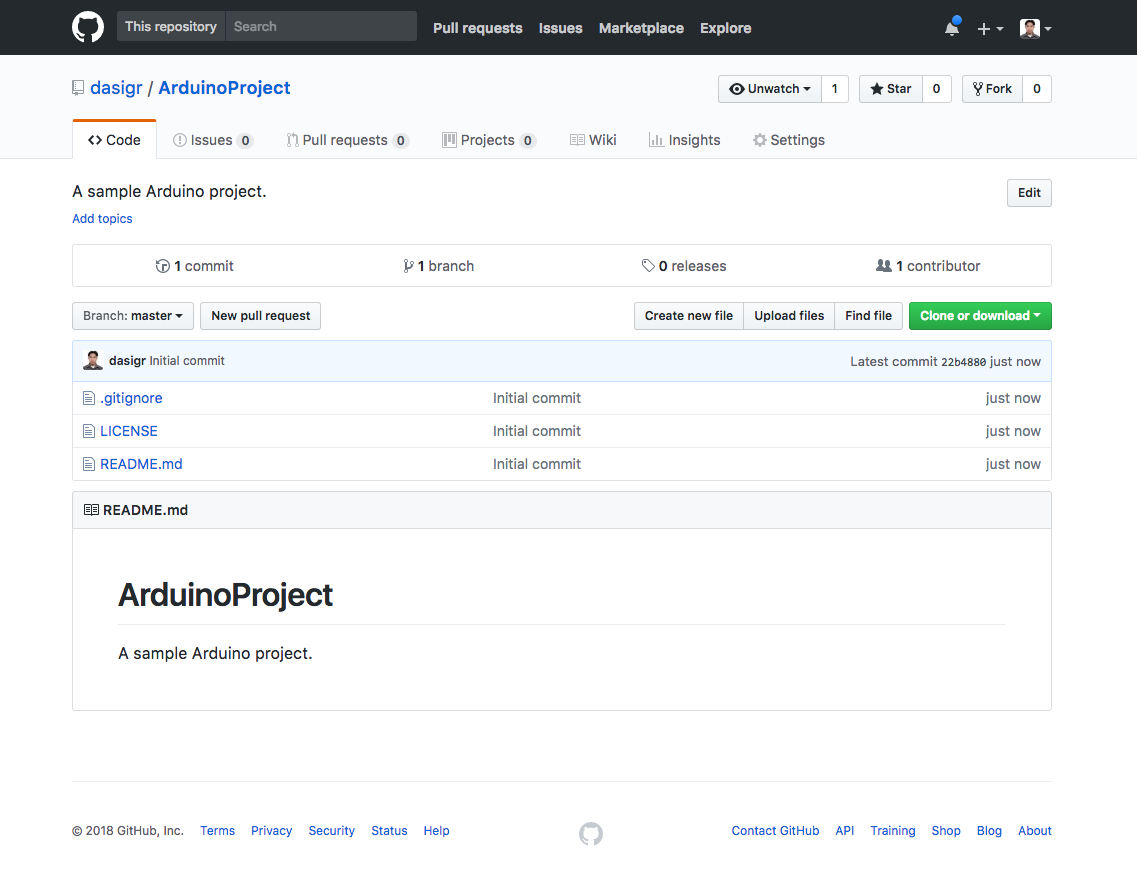Click dasigr avatar in the latest commit row

93,360
